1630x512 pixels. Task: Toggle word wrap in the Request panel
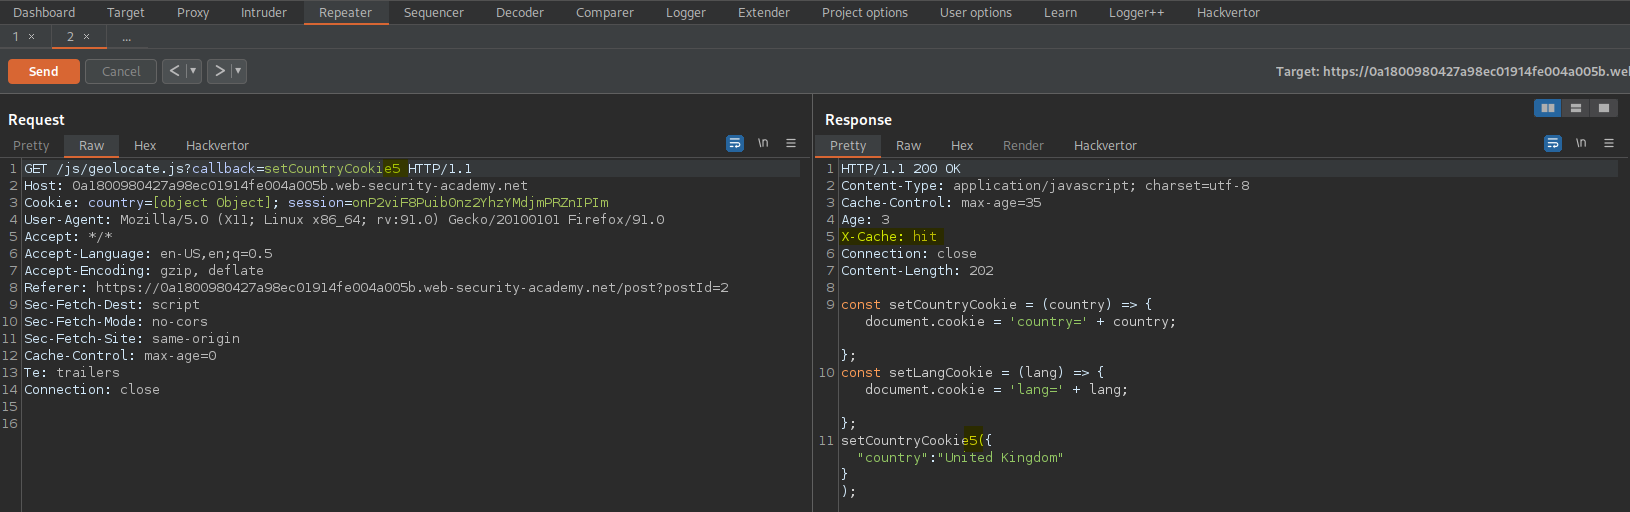click(x=735, y=144)
